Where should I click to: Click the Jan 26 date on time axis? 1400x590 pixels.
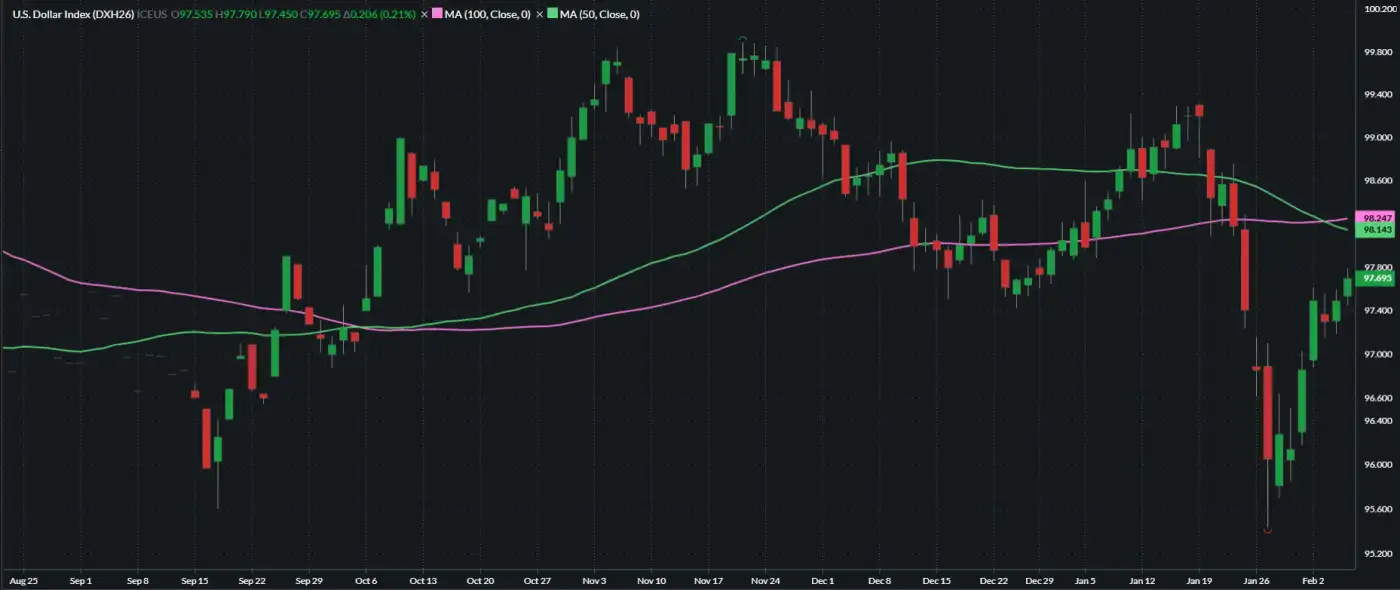[1256, 580]
